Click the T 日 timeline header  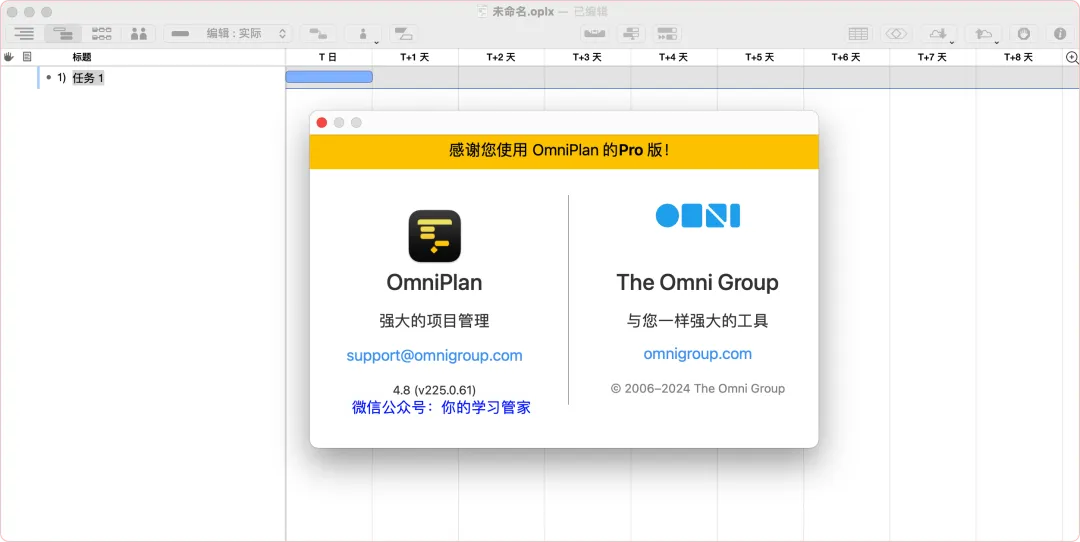[x=328, y=57]
